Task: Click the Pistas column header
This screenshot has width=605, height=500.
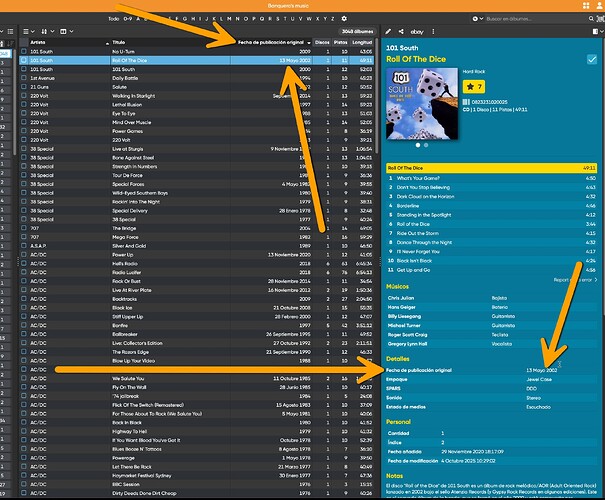Action: coord(341,42)
